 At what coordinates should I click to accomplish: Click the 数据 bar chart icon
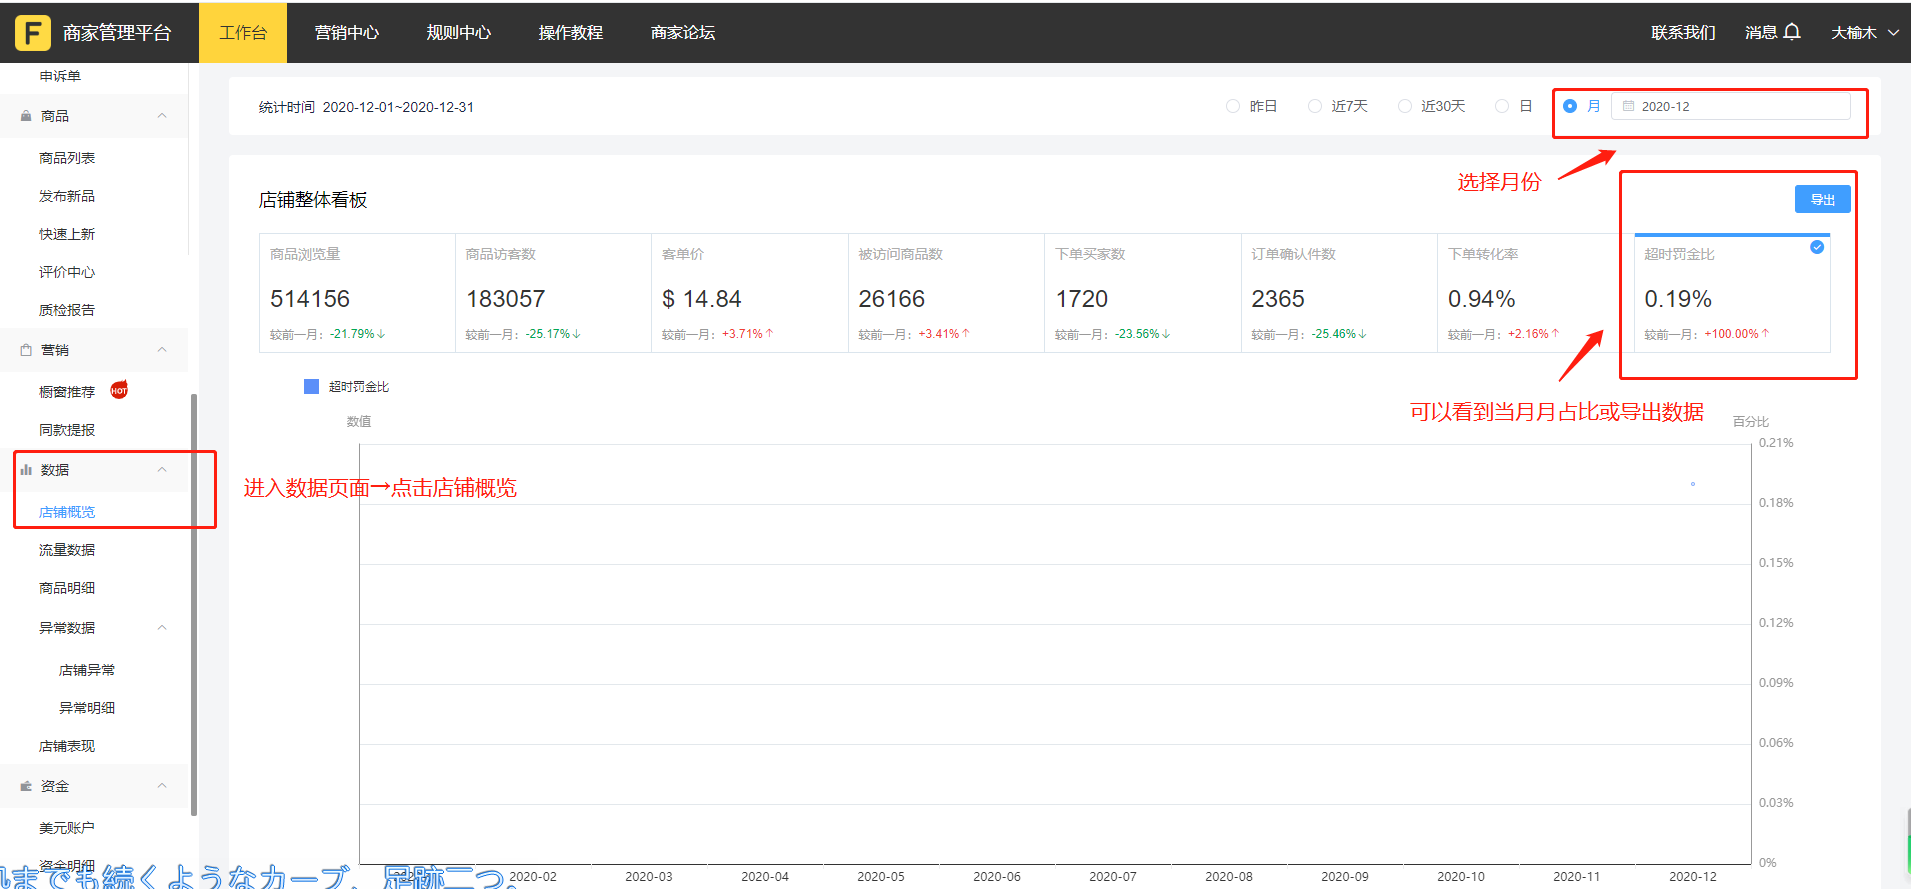(x=26, y=470)
